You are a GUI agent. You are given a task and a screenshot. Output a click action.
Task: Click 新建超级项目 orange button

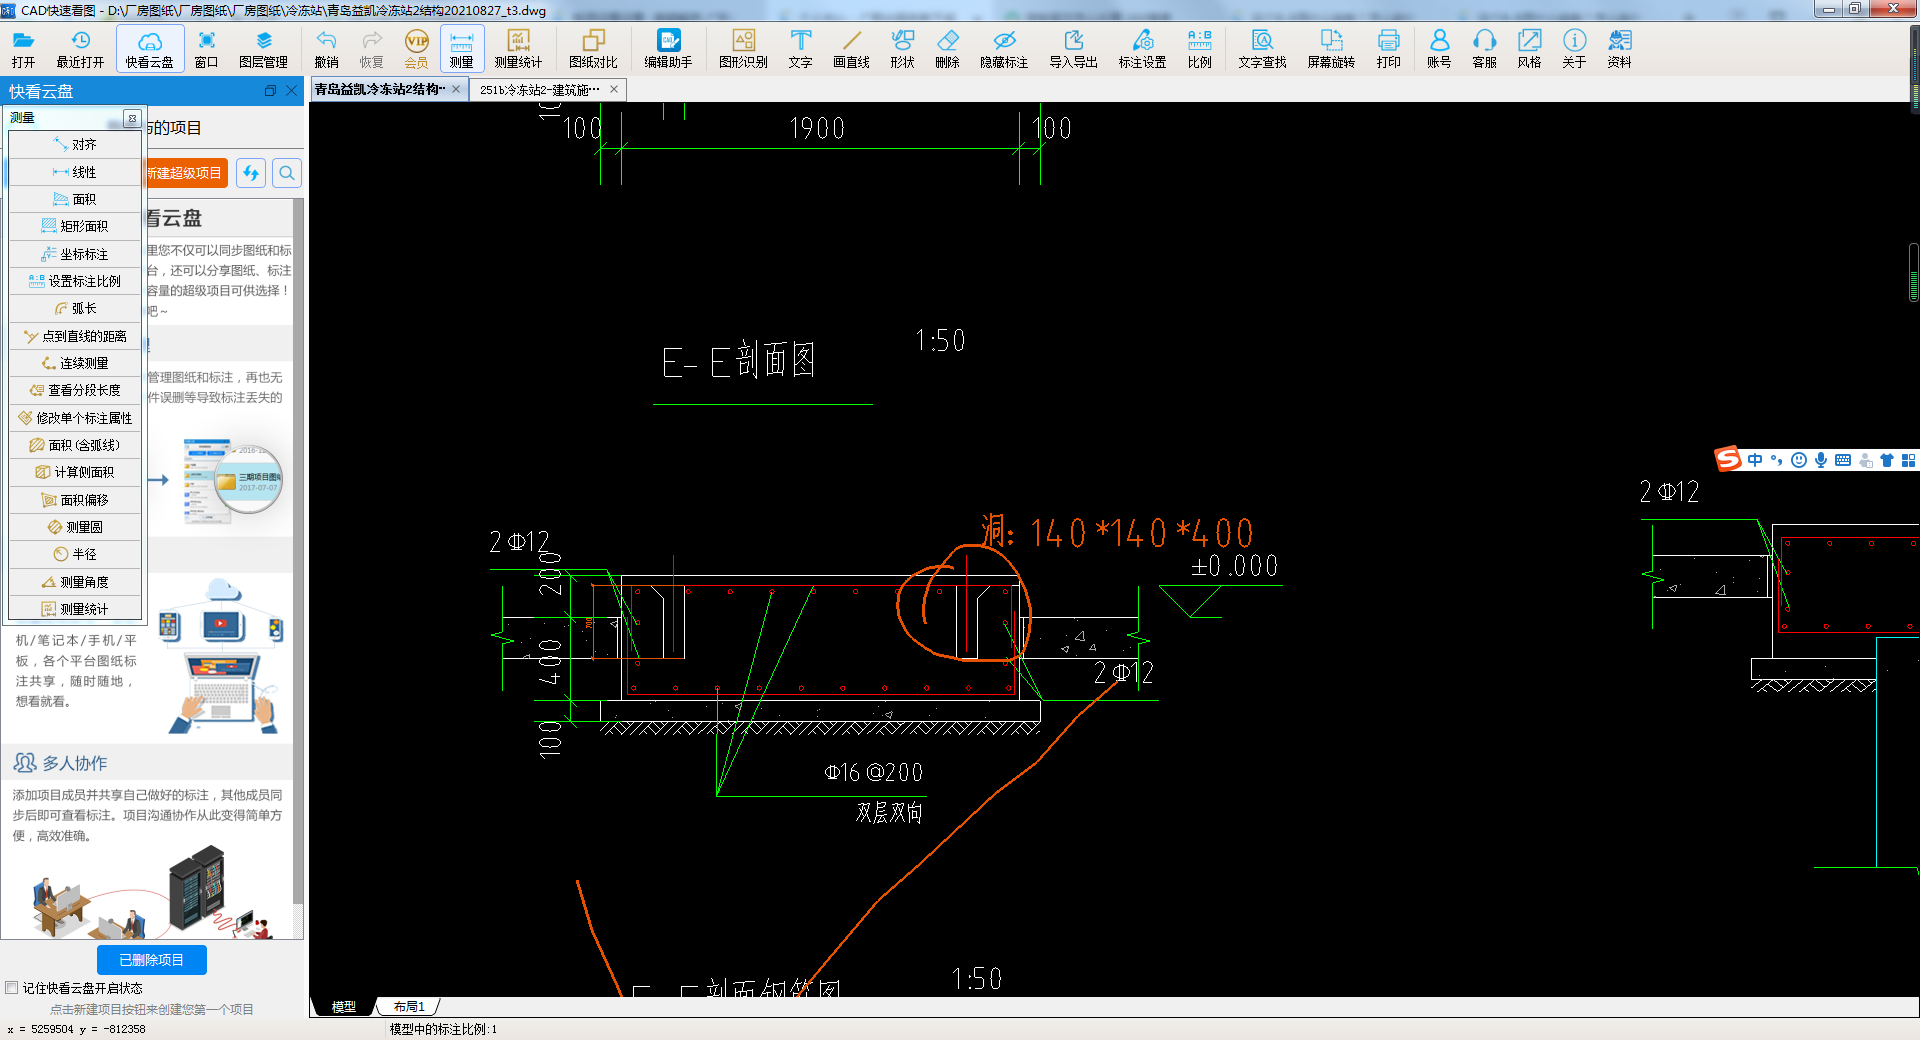click(186, 173)
